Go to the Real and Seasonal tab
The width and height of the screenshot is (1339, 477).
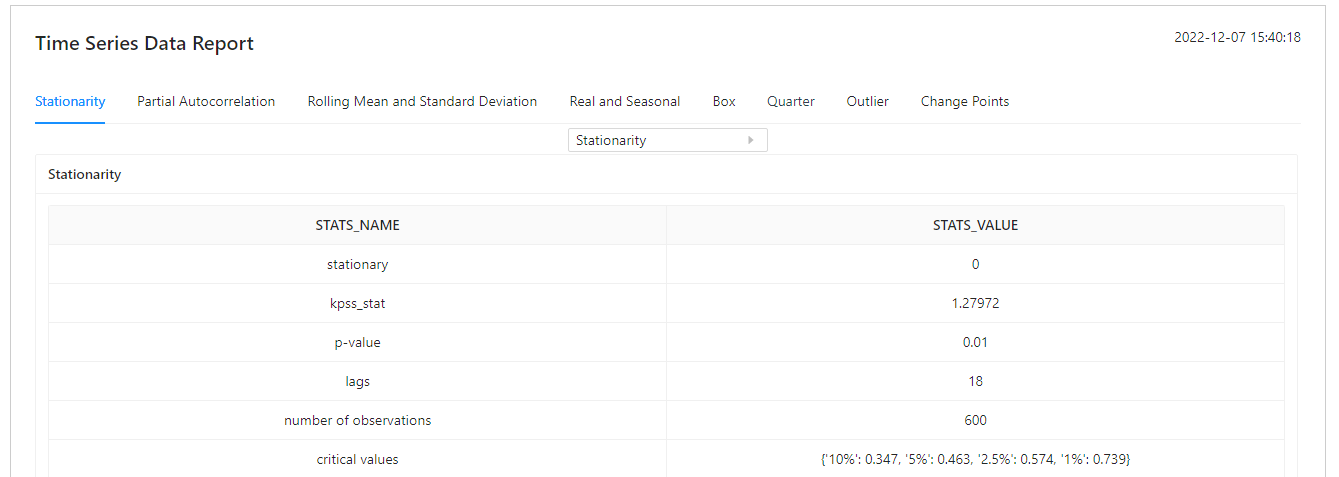click(x=625, y=101)
